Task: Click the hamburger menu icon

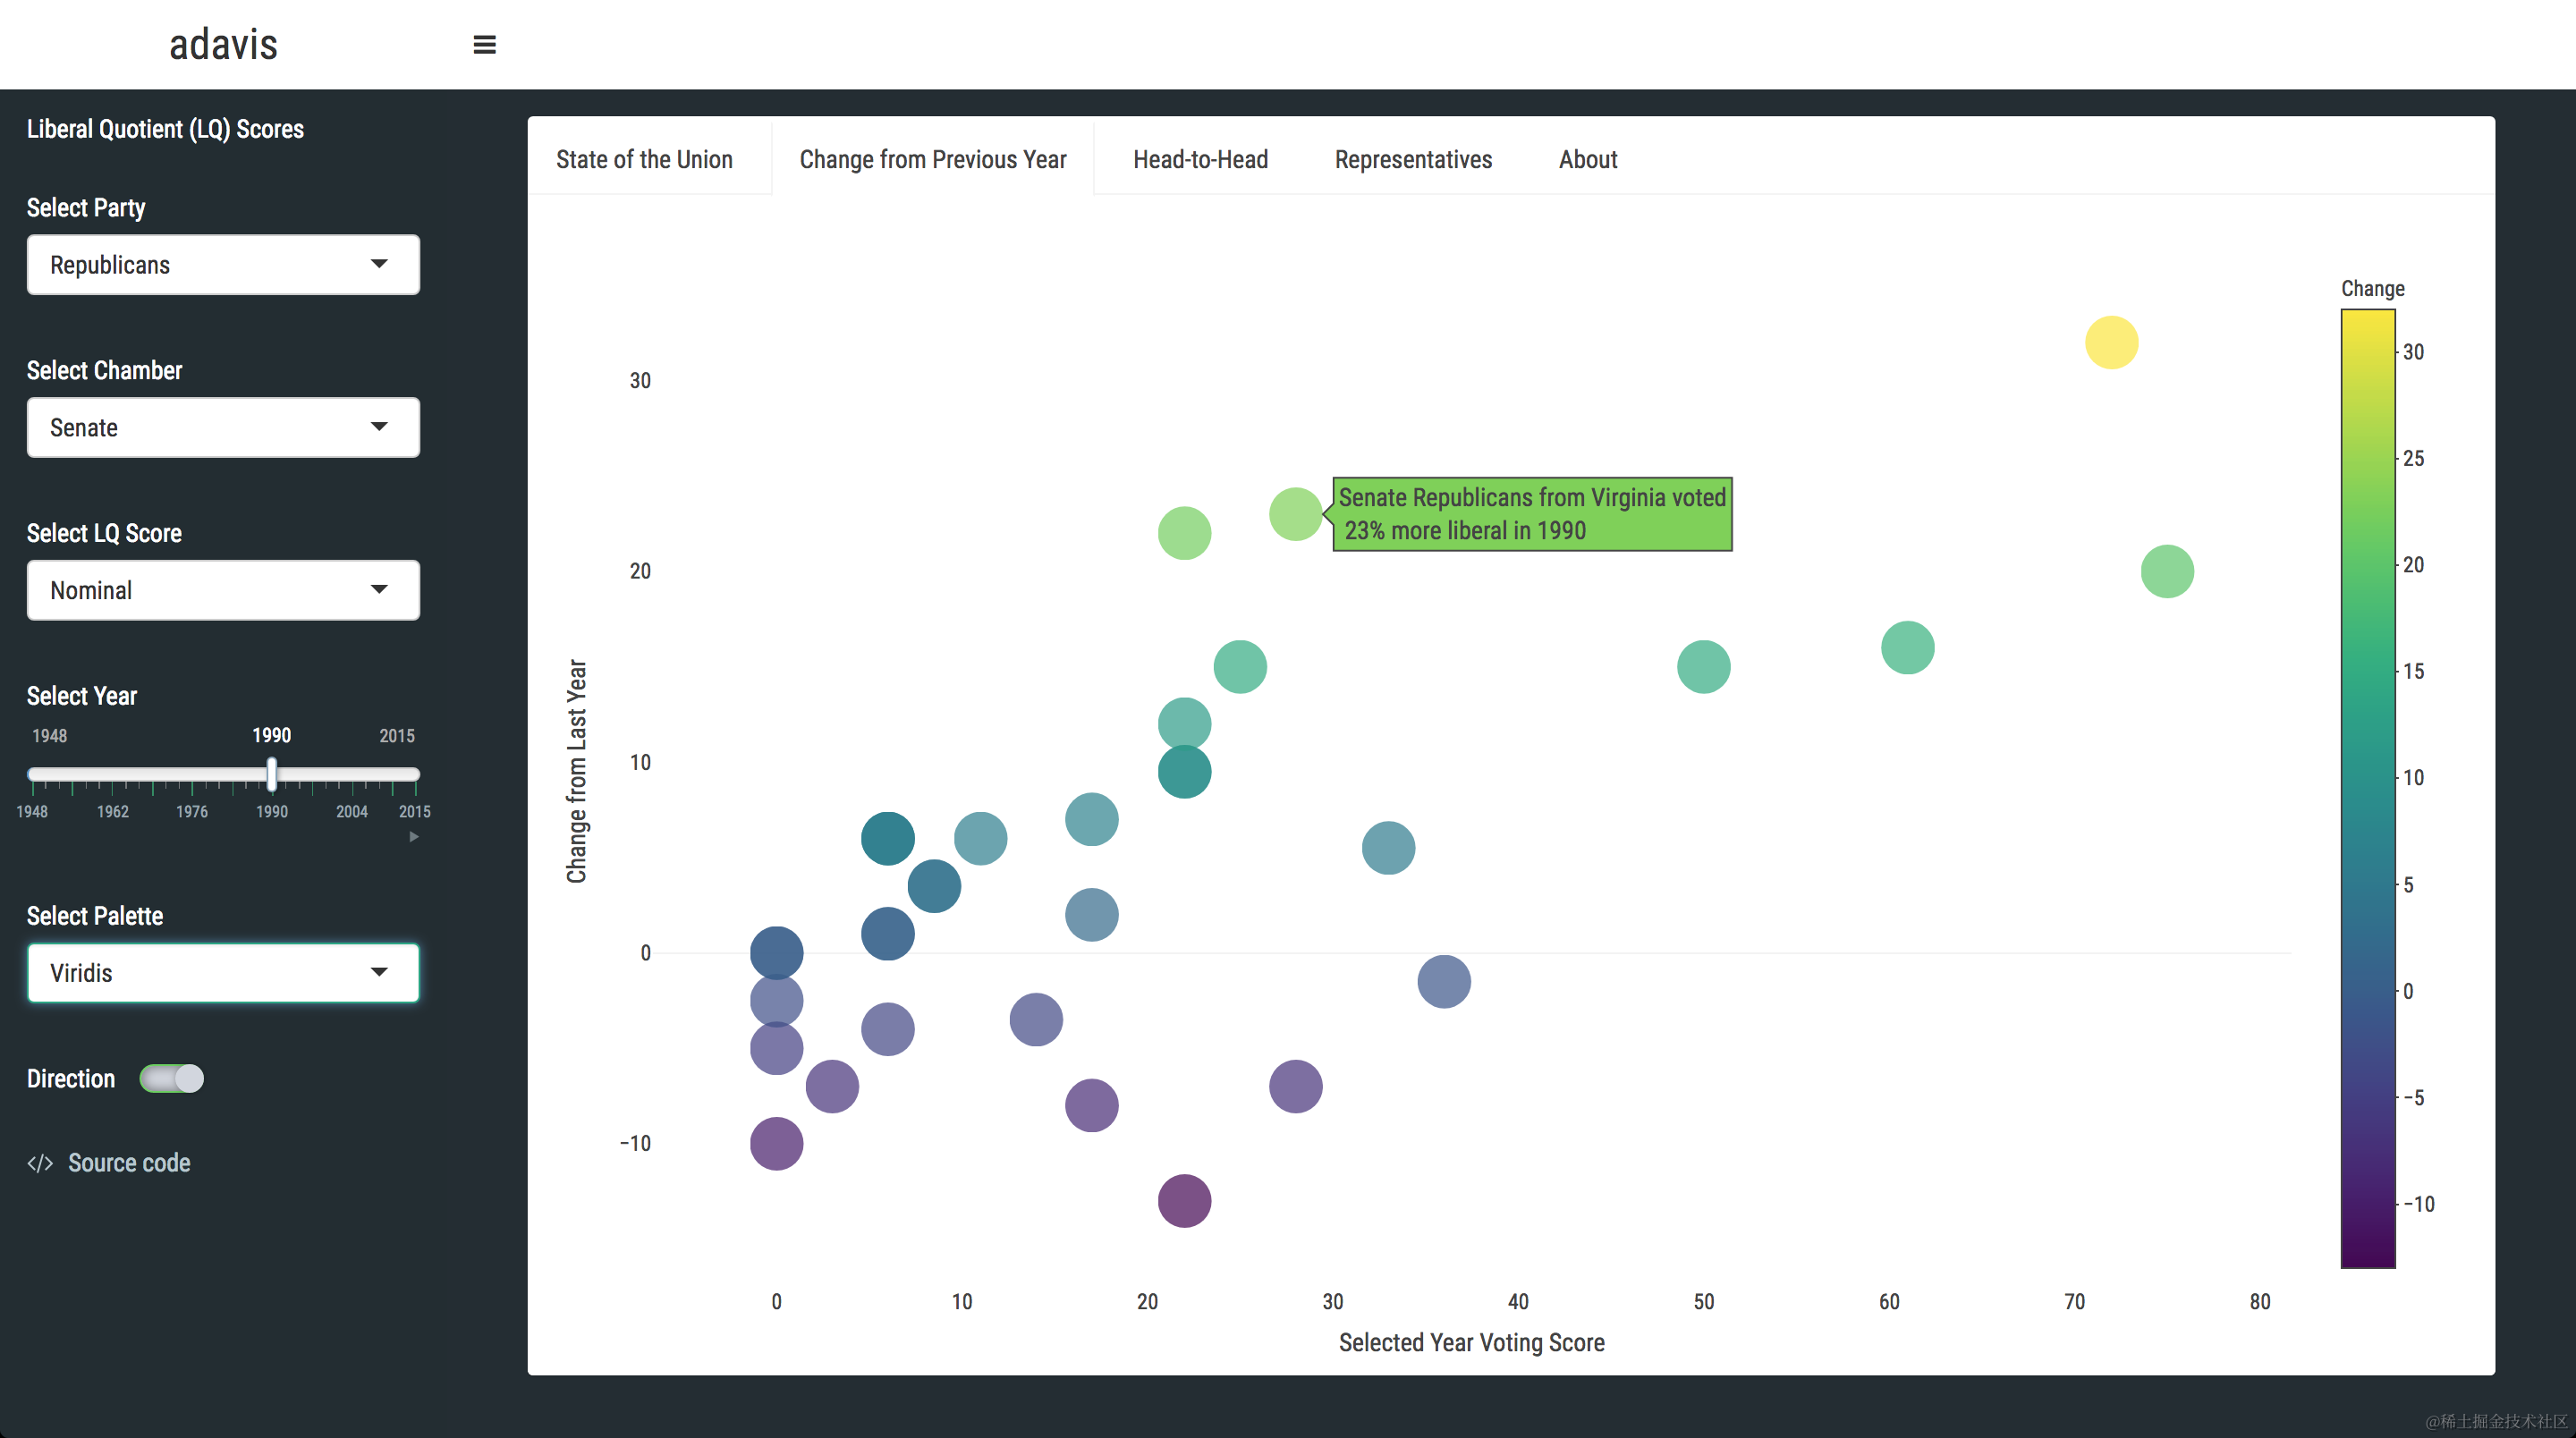Action: 484,45
